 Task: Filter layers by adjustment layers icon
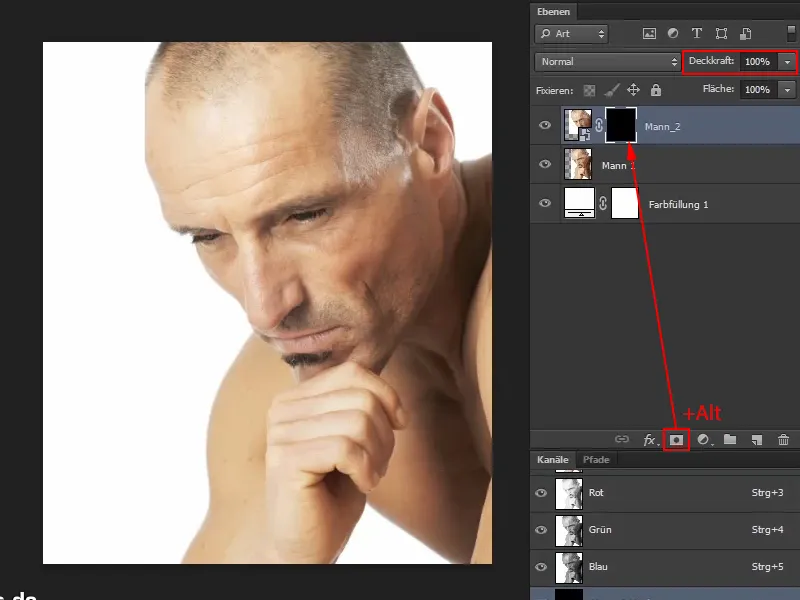(673, 34)
